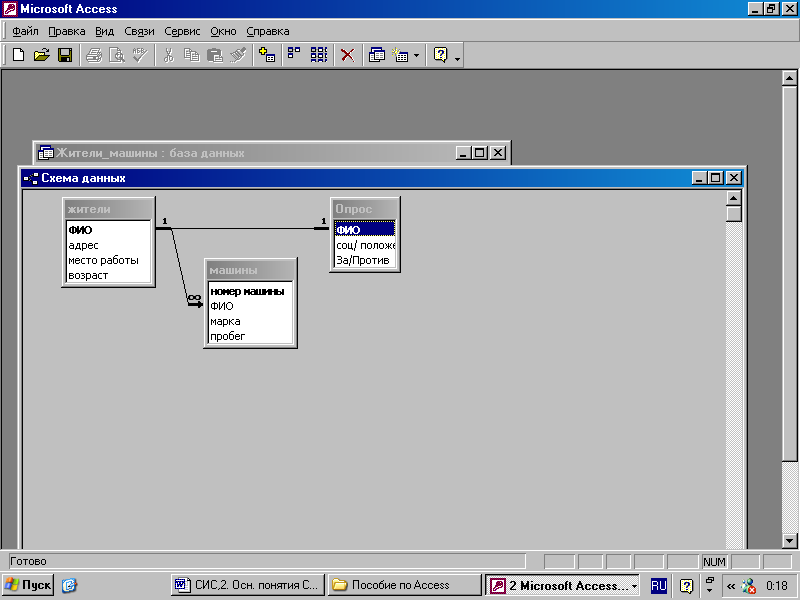Select the машины table title bar

point(250,270)
